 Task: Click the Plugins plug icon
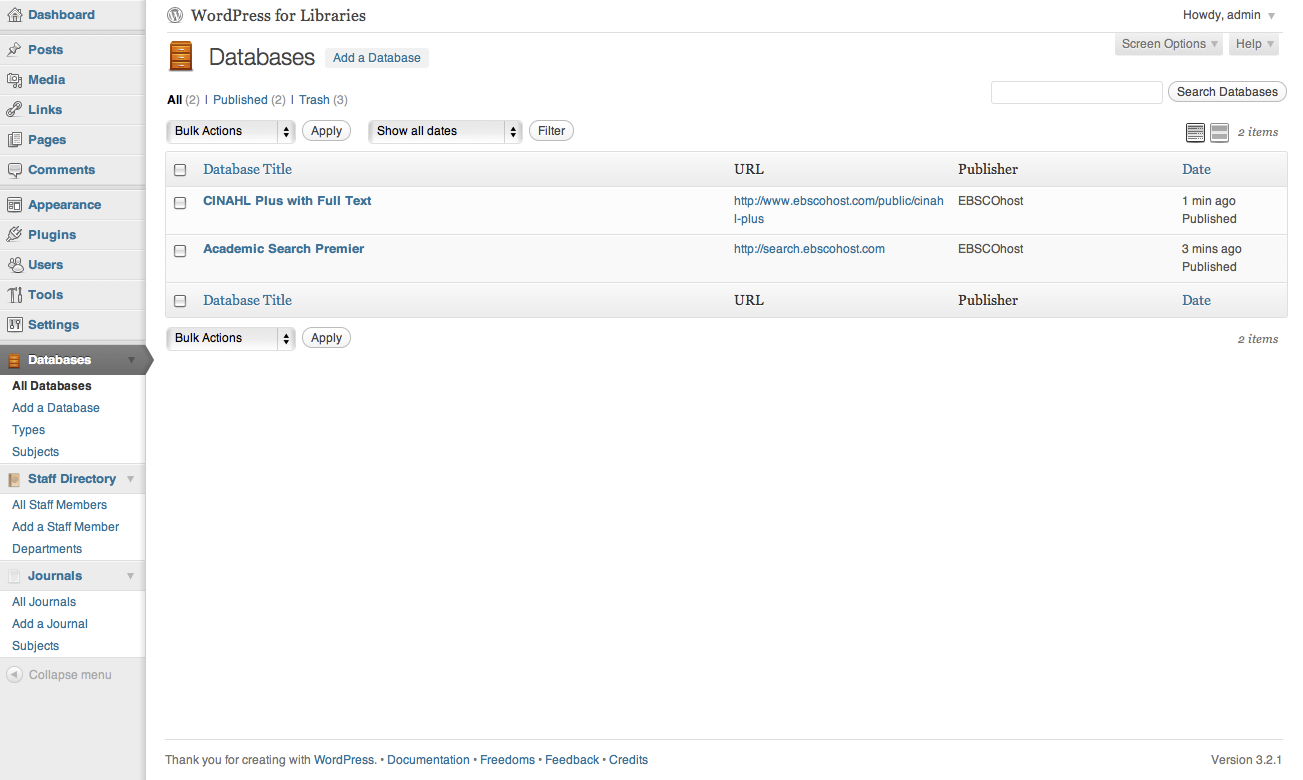14,235
